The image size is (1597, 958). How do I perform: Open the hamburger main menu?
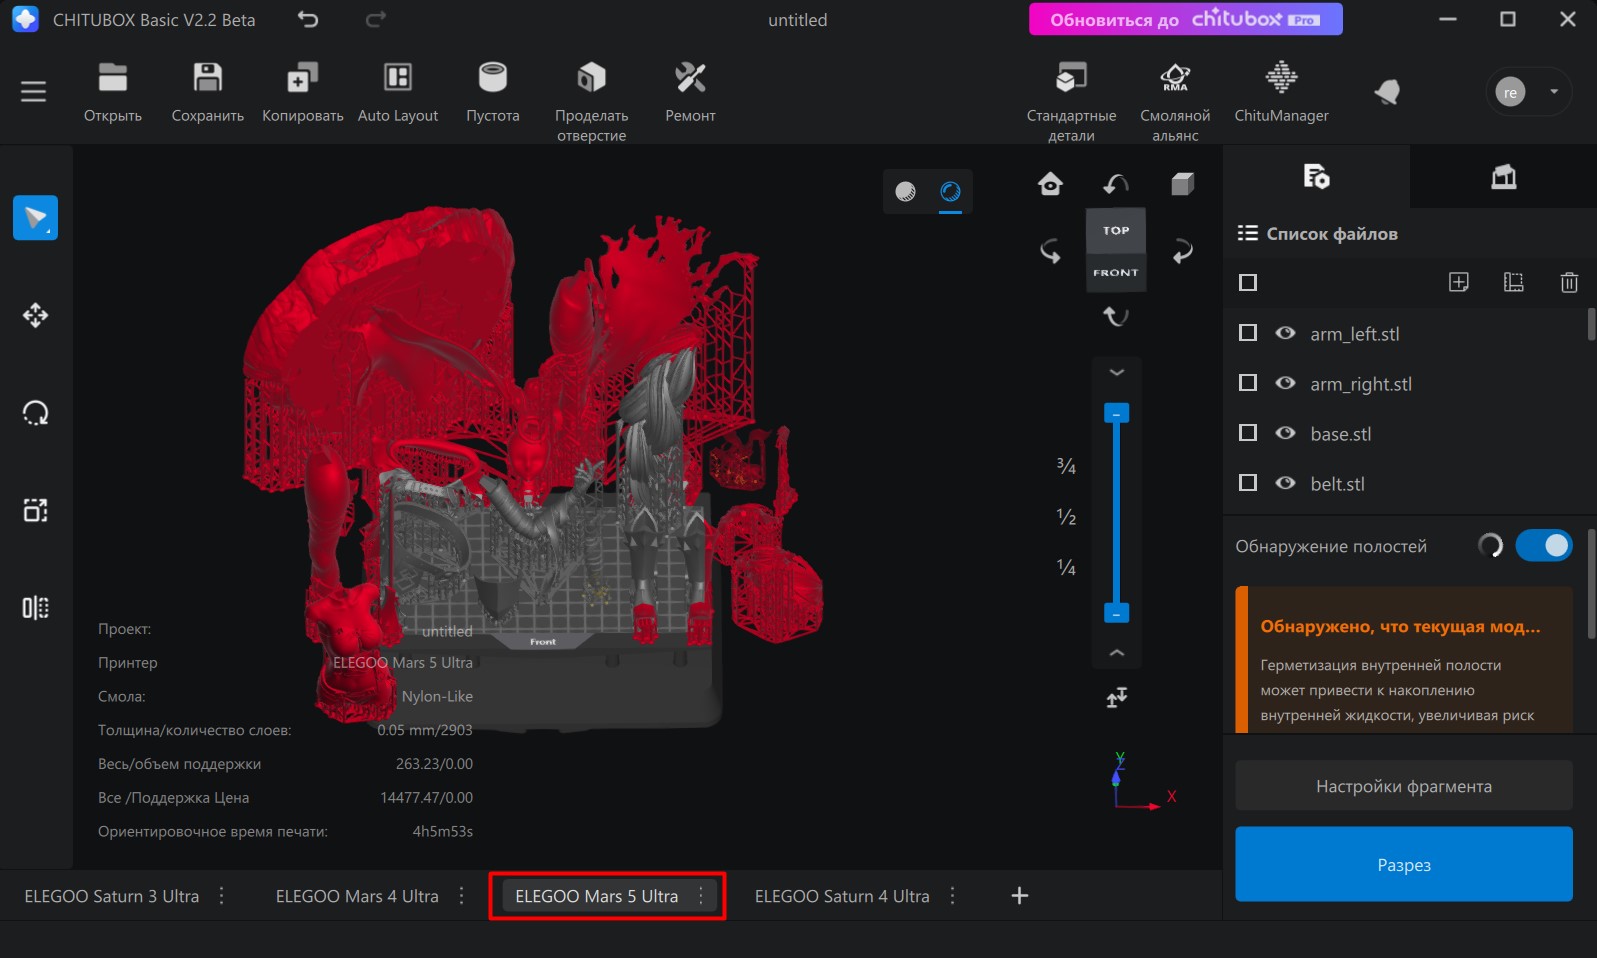pos(34,92)
